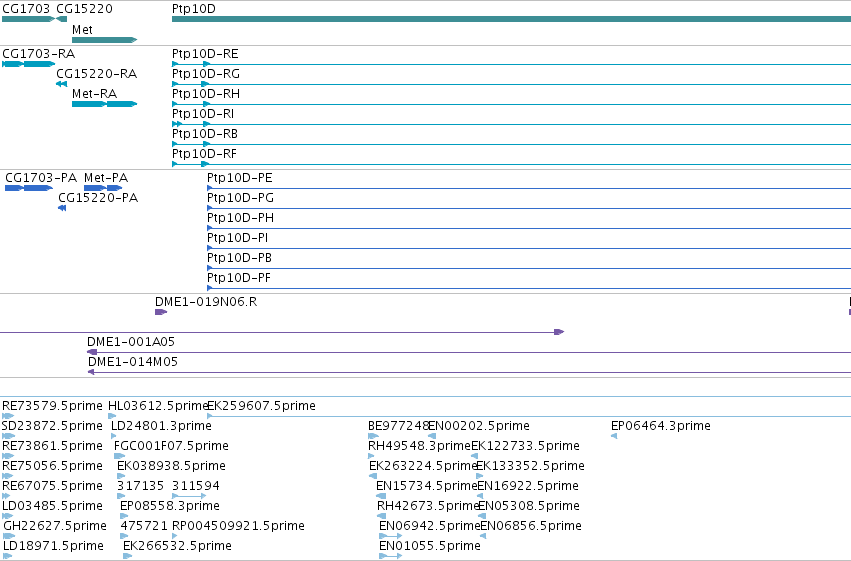Click the GH22627.5prime label
This screenshot has height=561, width=851.
pyautogui.click(x=55, y=526)
